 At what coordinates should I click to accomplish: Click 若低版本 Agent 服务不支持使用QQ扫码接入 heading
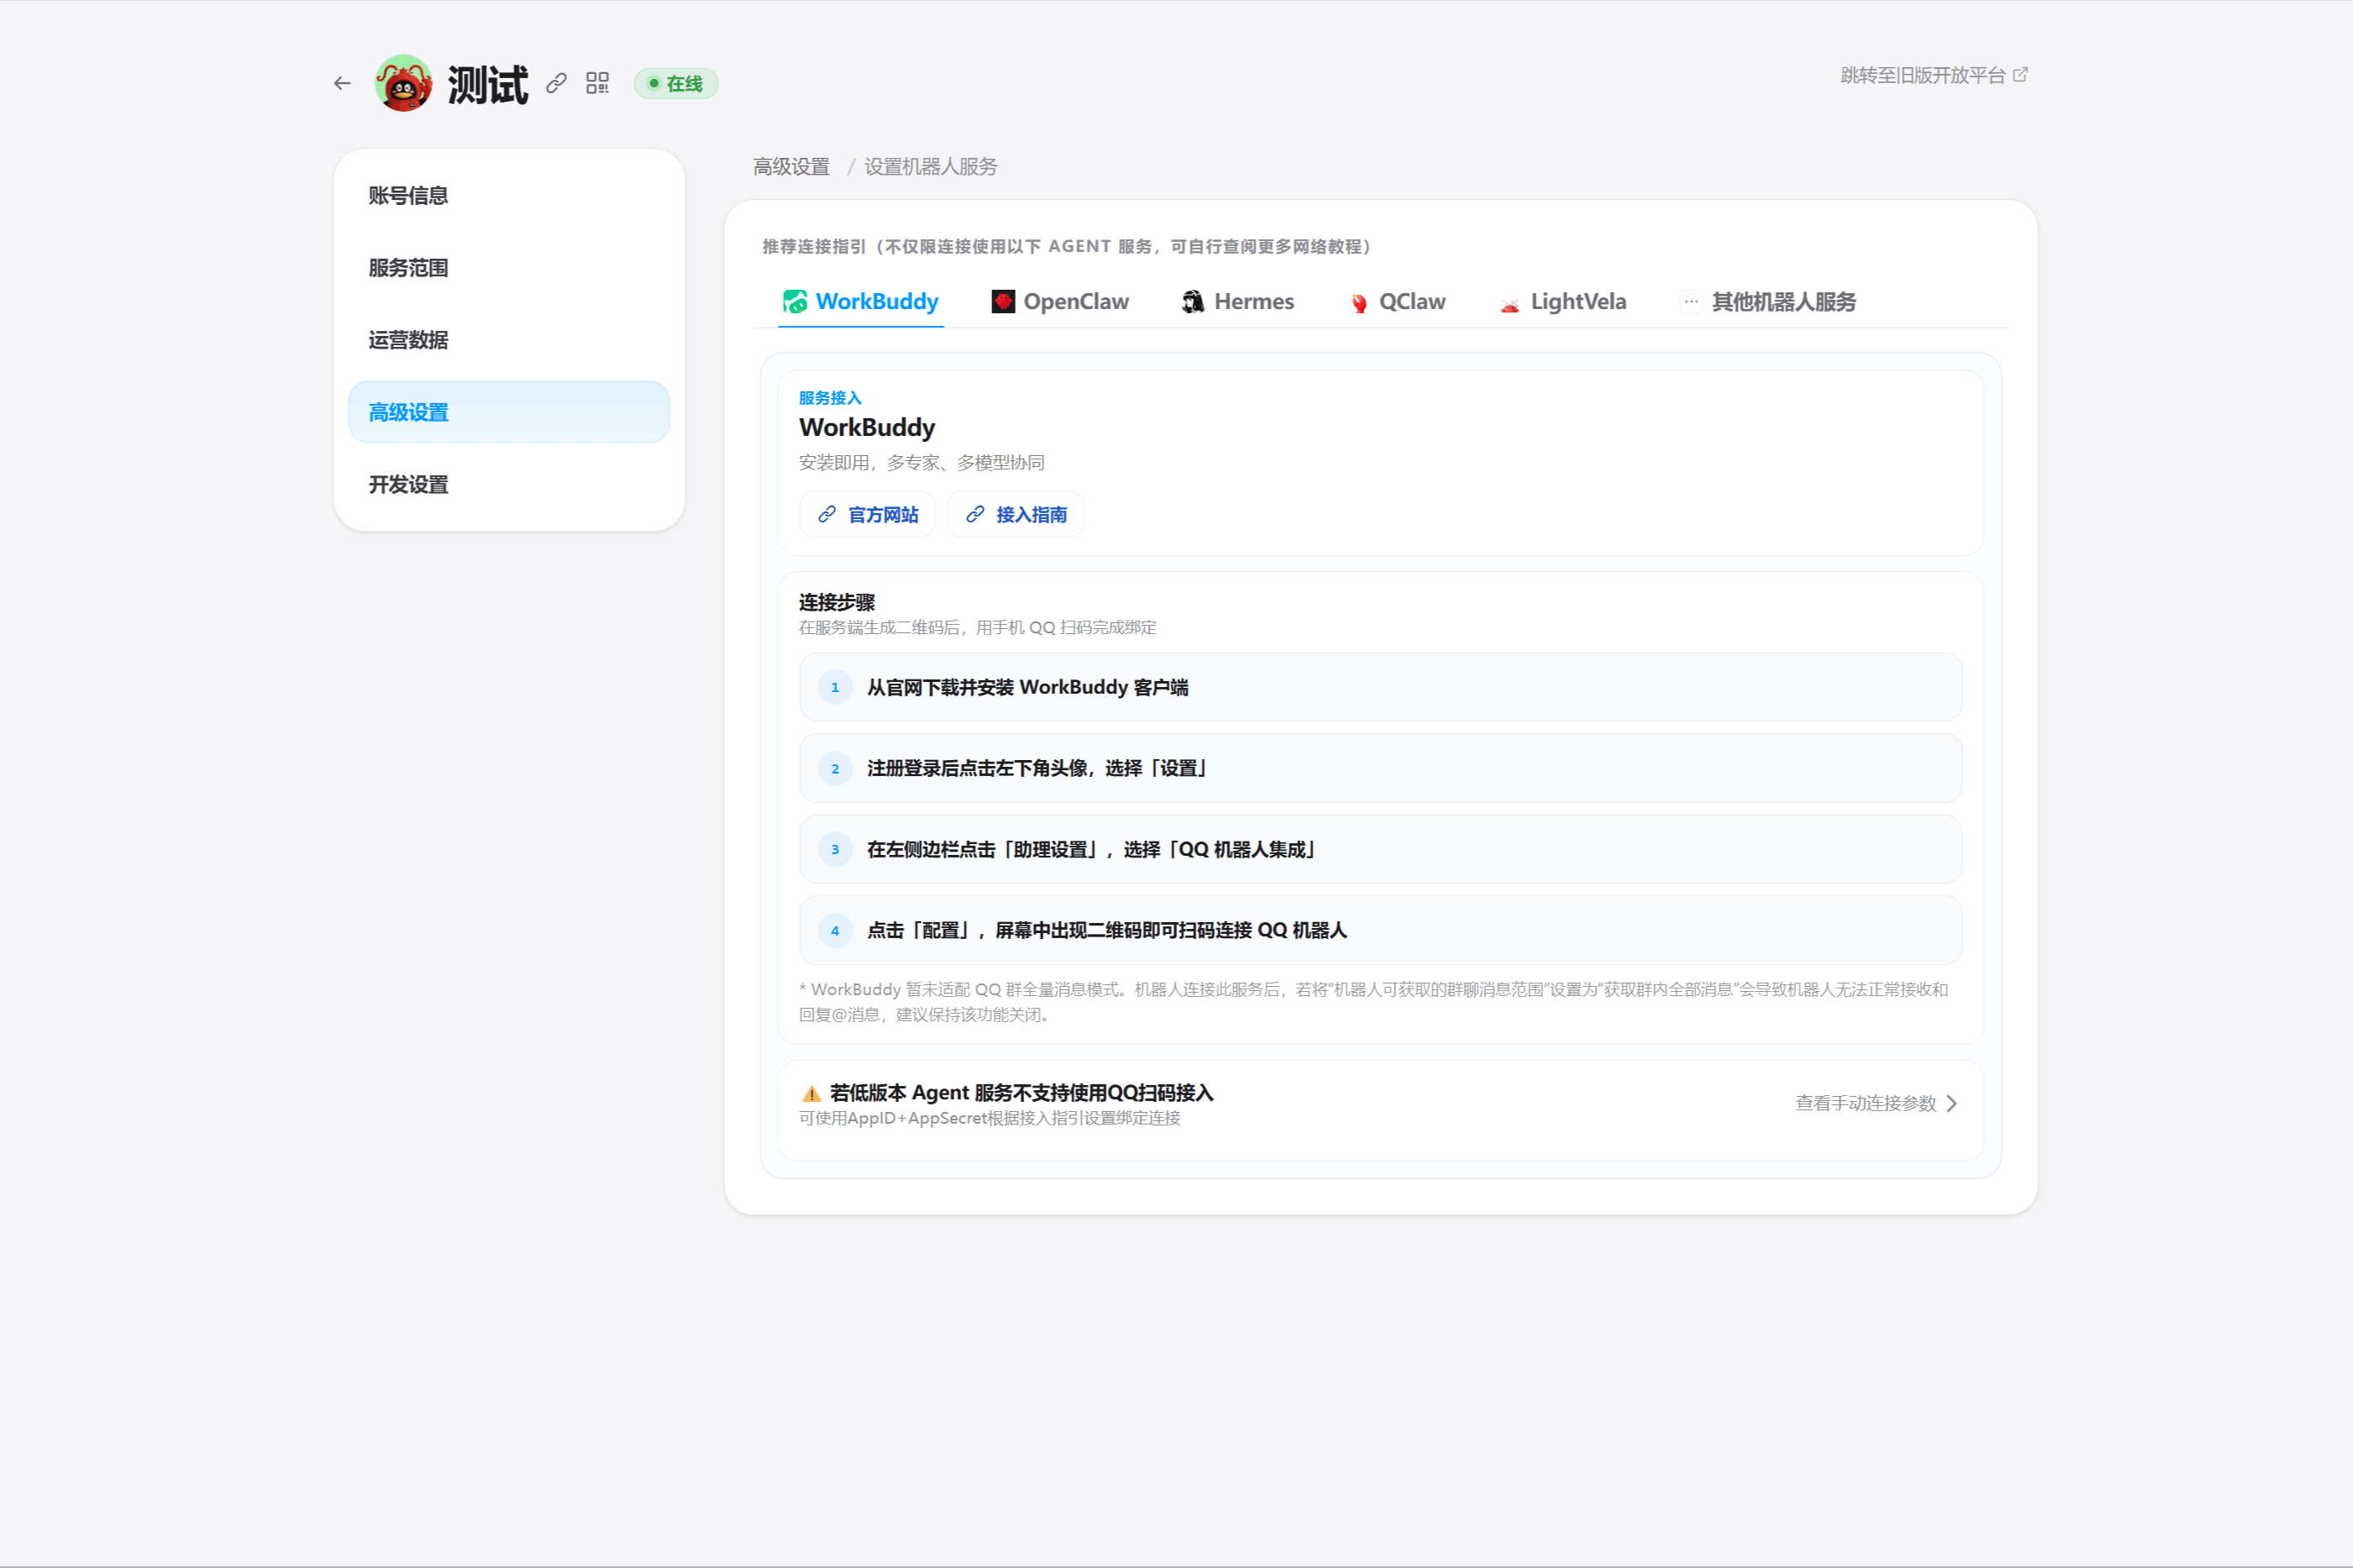pyautogui.click(x=1021, y=1093)
